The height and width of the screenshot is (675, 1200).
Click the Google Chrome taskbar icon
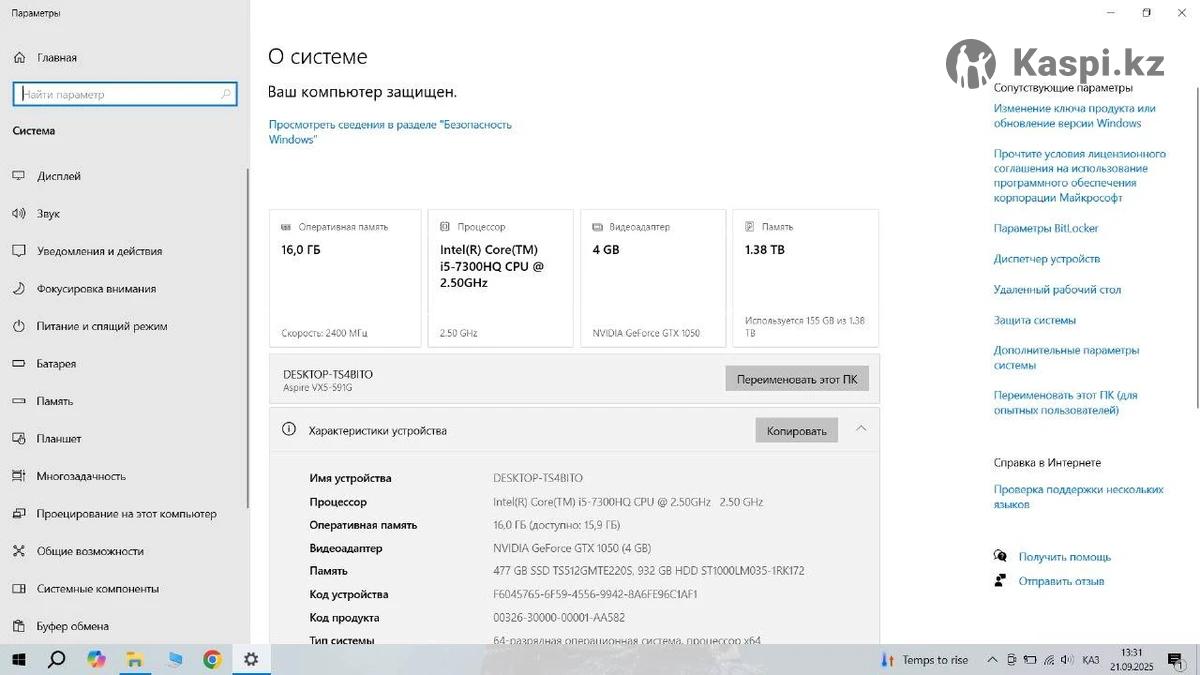tap(212, 659)
